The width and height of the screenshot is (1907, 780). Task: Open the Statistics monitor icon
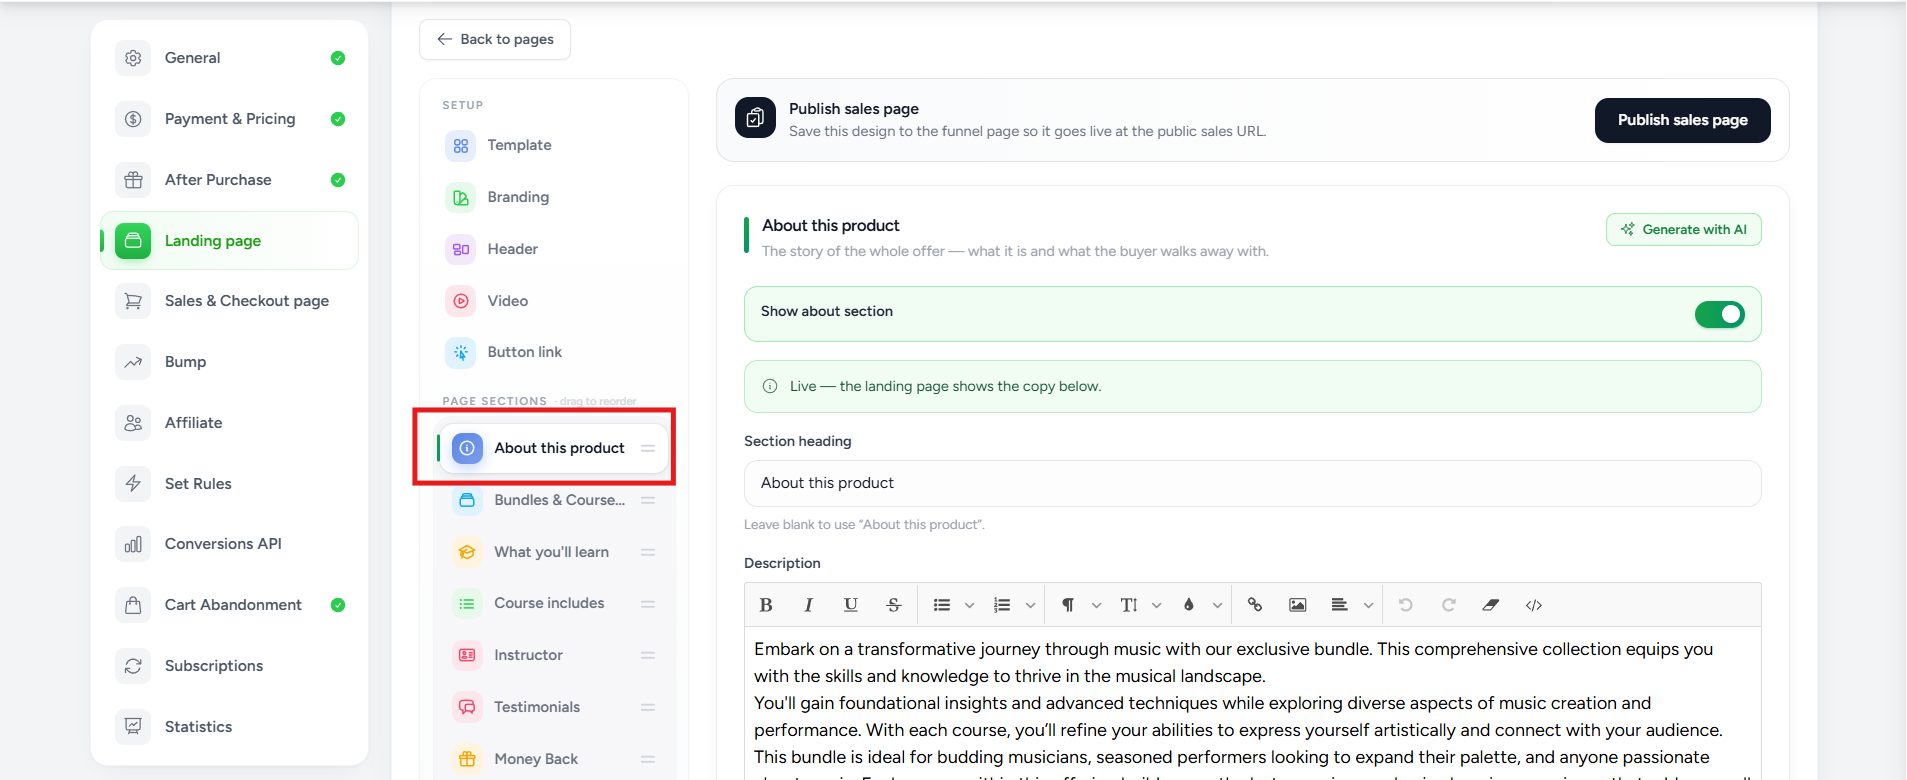(x=133, y=727)
